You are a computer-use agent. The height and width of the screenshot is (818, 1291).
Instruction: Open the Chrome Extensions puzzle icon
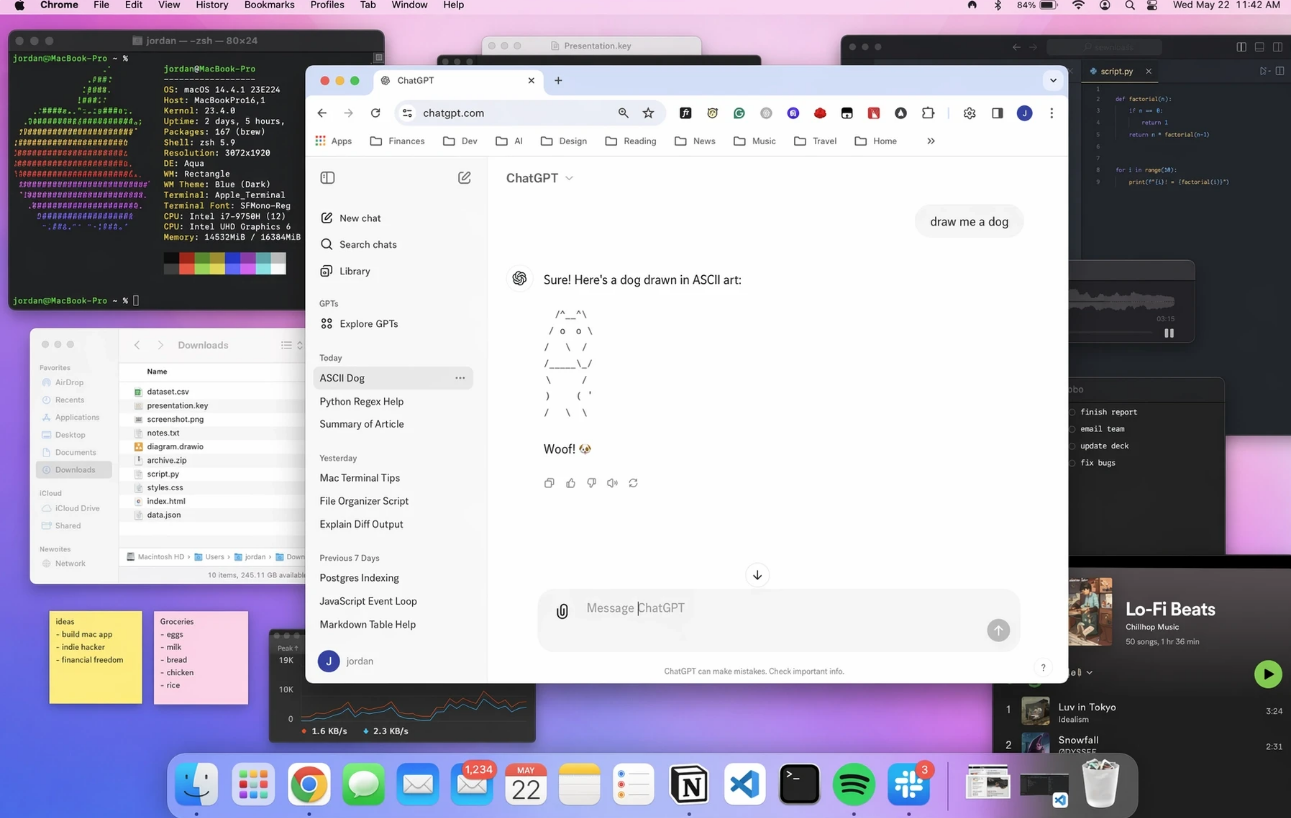click(x=928, y=113)
